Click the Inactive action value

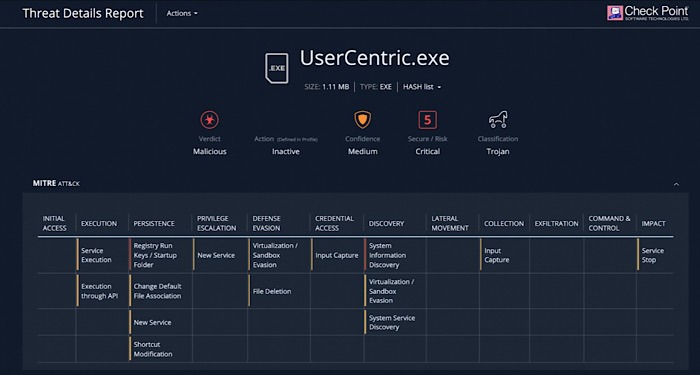pyautogui.click(x=286, y=152)
